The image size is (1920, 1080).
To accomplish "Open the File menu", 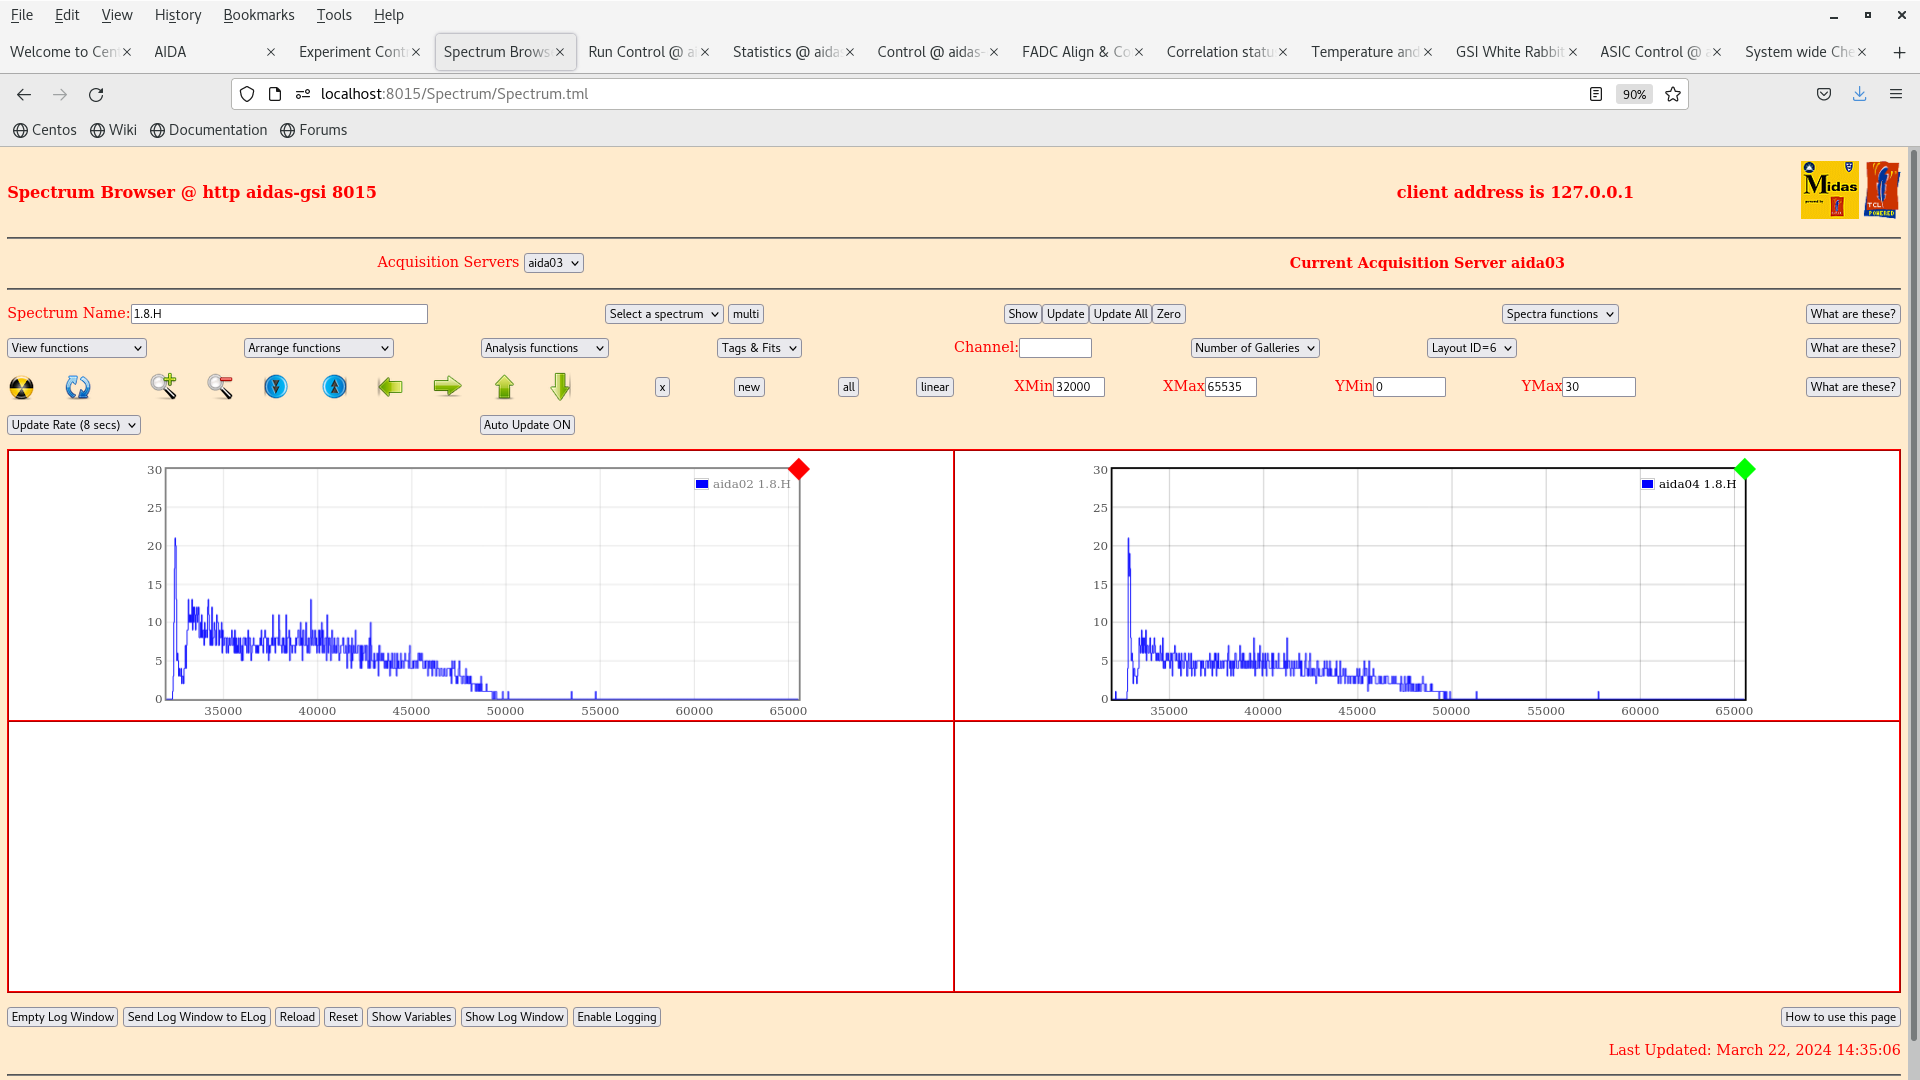I will click(x=21, y=15).
